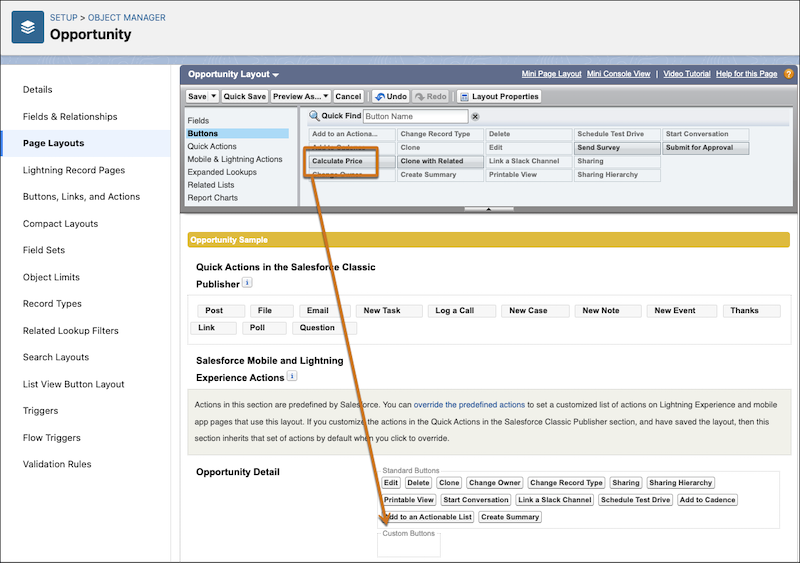This screenshot has height=563, width=800.
Task: Click the Create Summary palette item
Action: pyautogui.click(x=440, y=175)
